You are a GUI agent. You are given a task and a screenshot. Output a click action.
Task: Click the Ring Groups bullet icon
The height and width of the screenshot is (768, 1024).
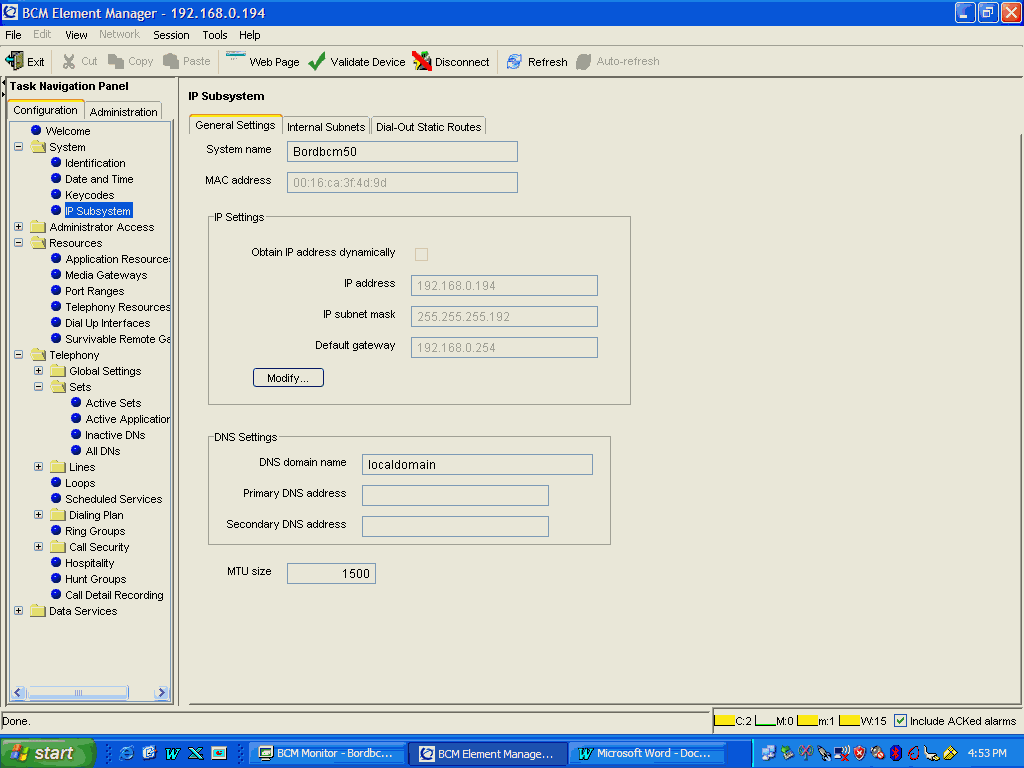coord(56,531)
